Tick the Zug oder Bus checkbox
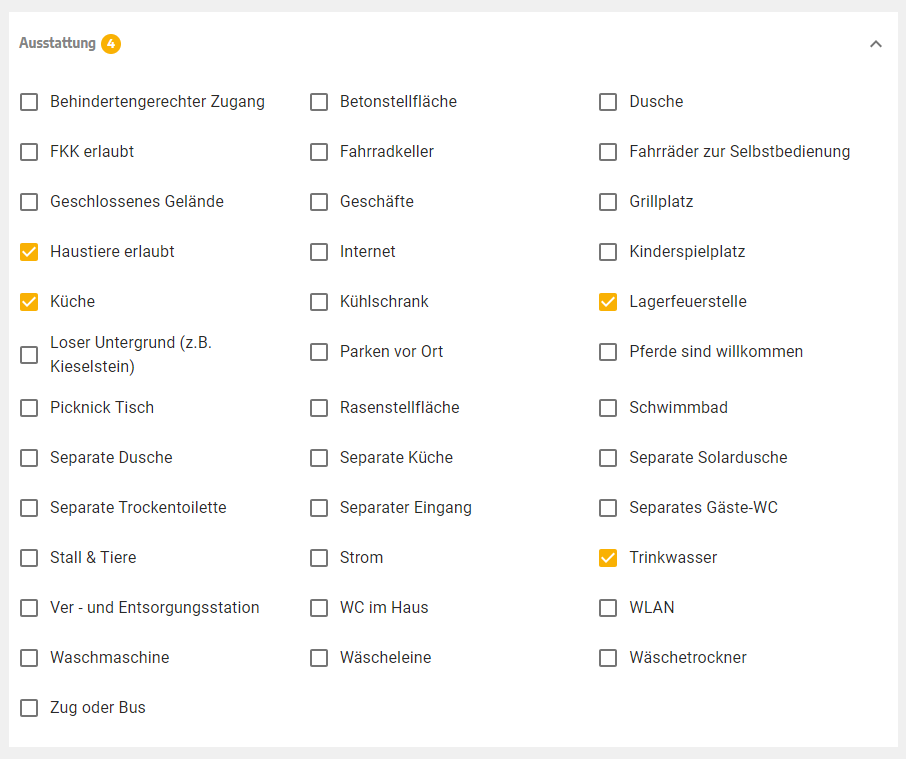Image resolution: width=906 pixels, height=759 pixels. click(29, 708)
